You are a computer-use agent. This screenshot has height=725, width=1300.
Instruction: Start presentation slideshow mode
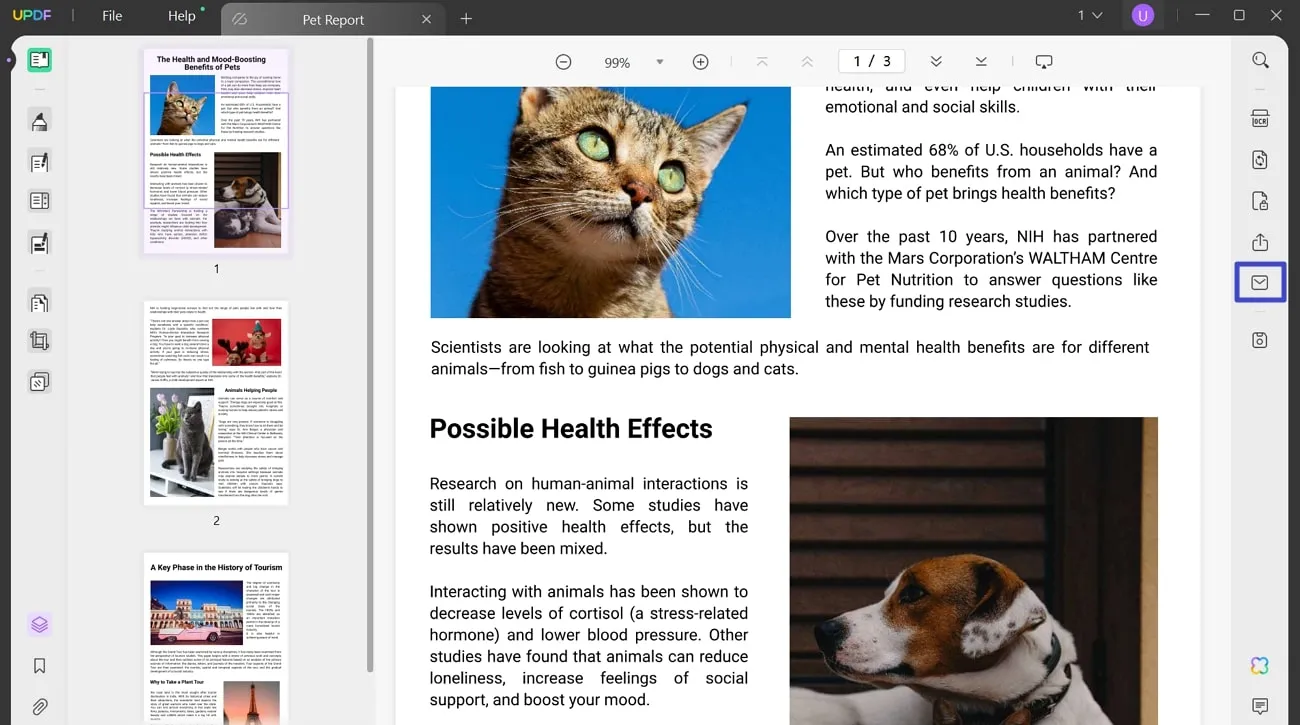pos(1044,62)
